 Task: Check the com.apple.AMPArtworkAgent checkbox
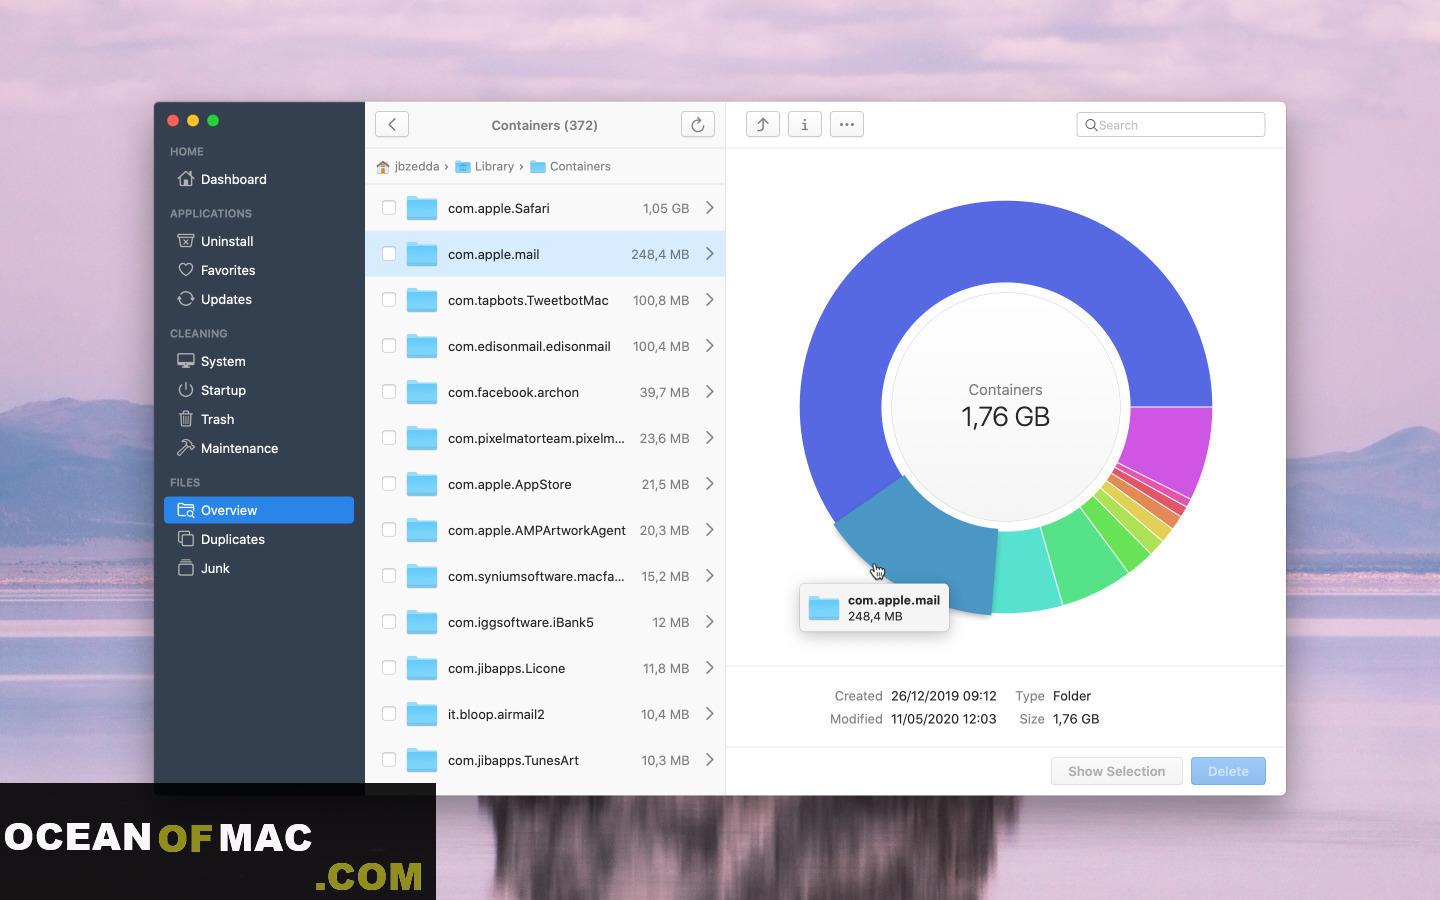tap(389, 530)
